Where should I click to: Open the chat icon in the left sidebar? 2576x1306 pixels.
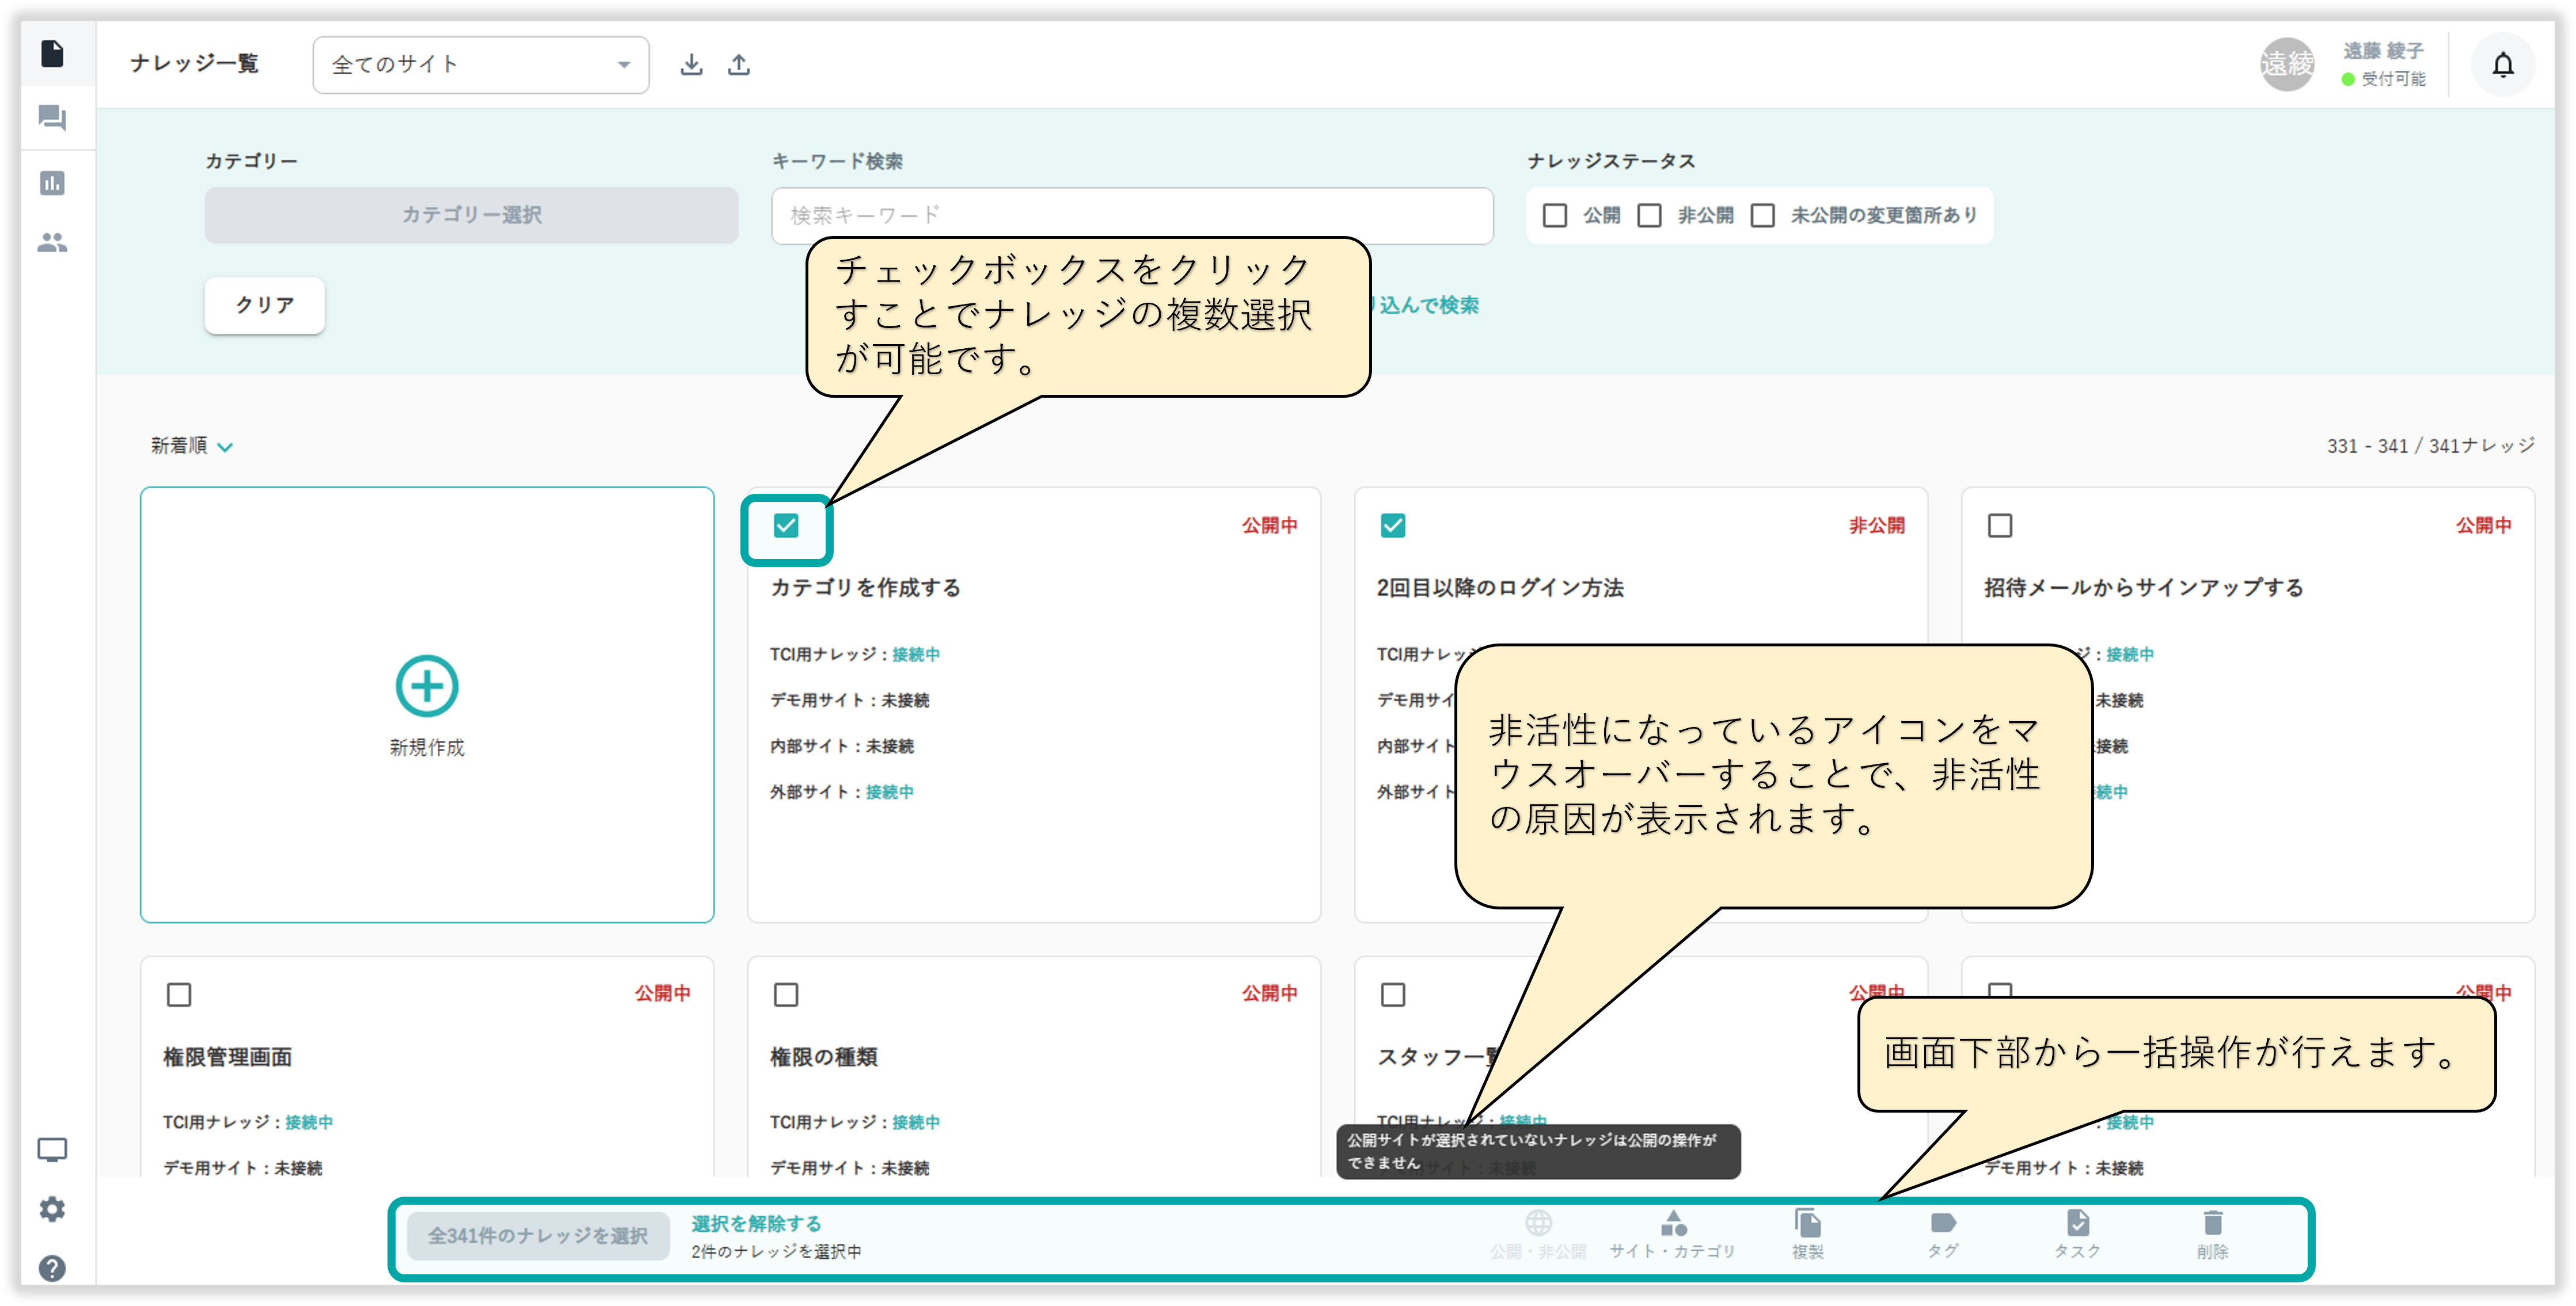tap(52, 118)
